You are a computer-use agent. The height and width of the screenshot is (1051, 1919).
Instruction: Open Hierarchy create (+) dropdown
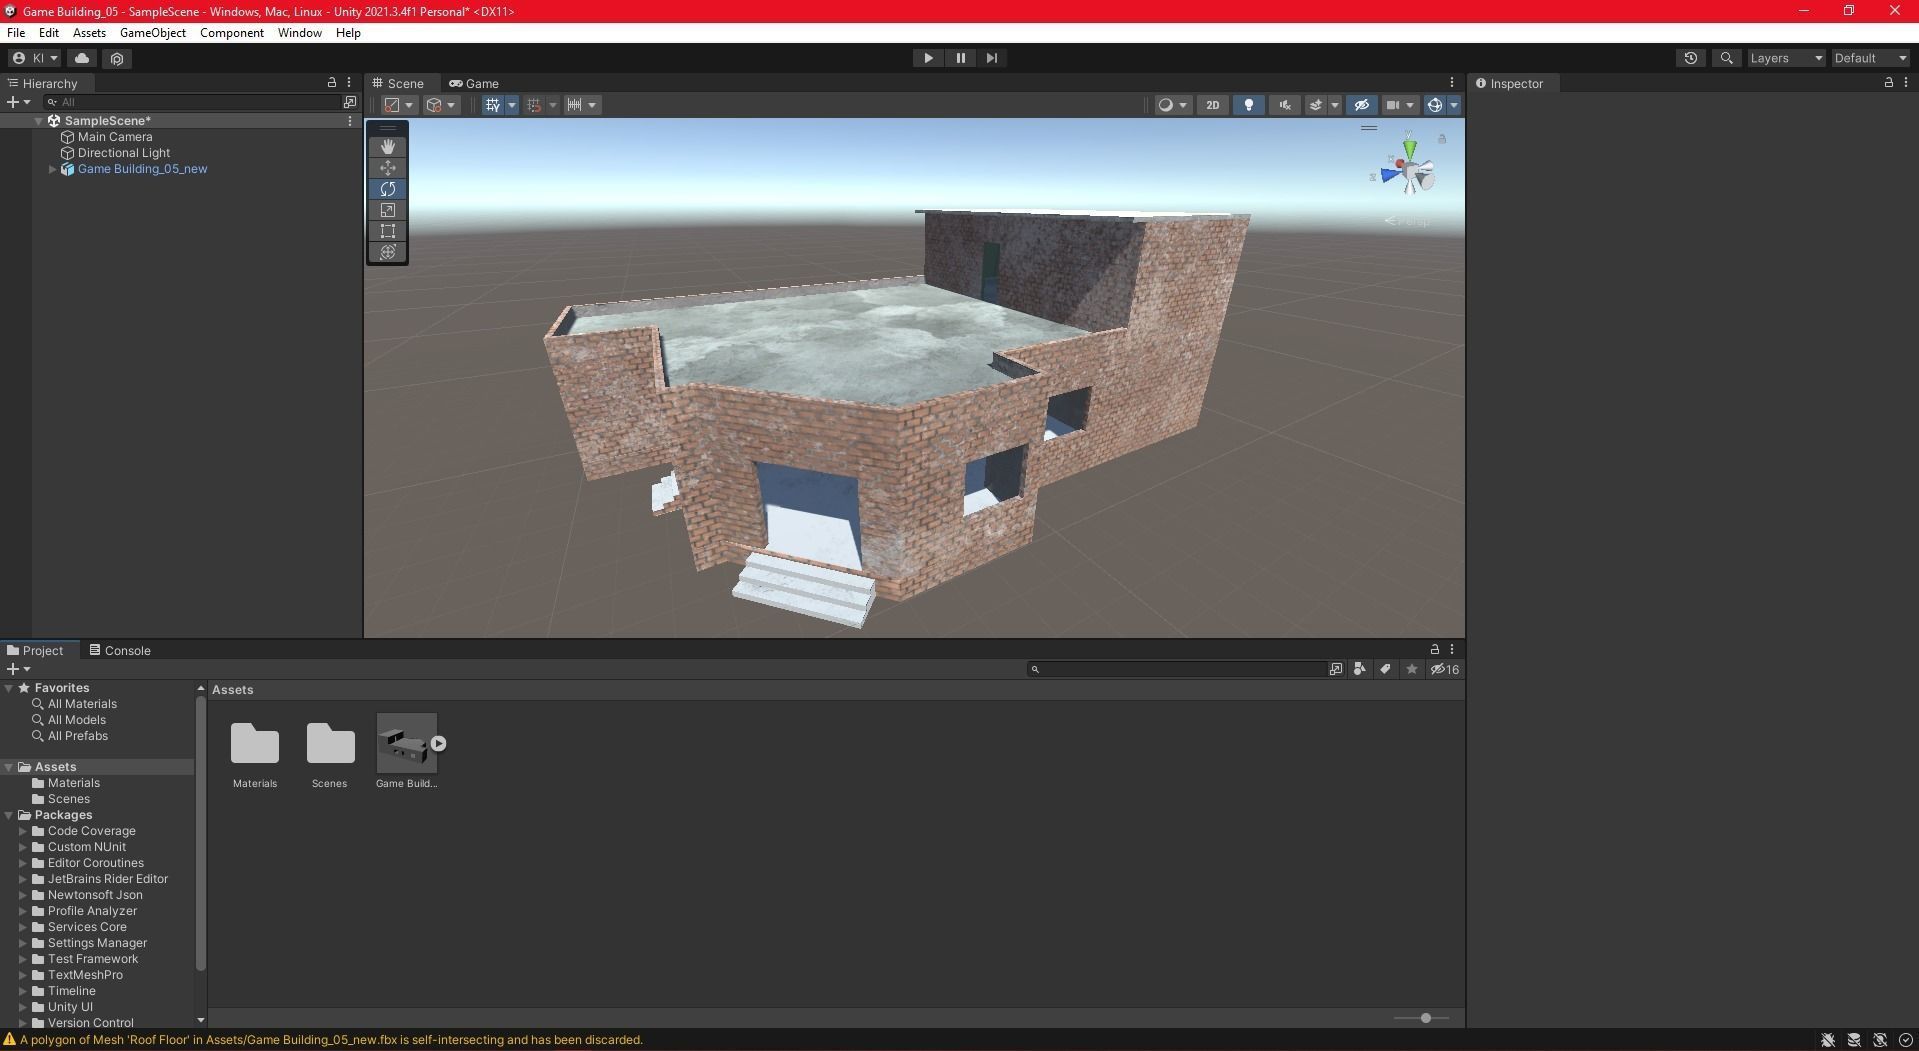coord(18,102)
